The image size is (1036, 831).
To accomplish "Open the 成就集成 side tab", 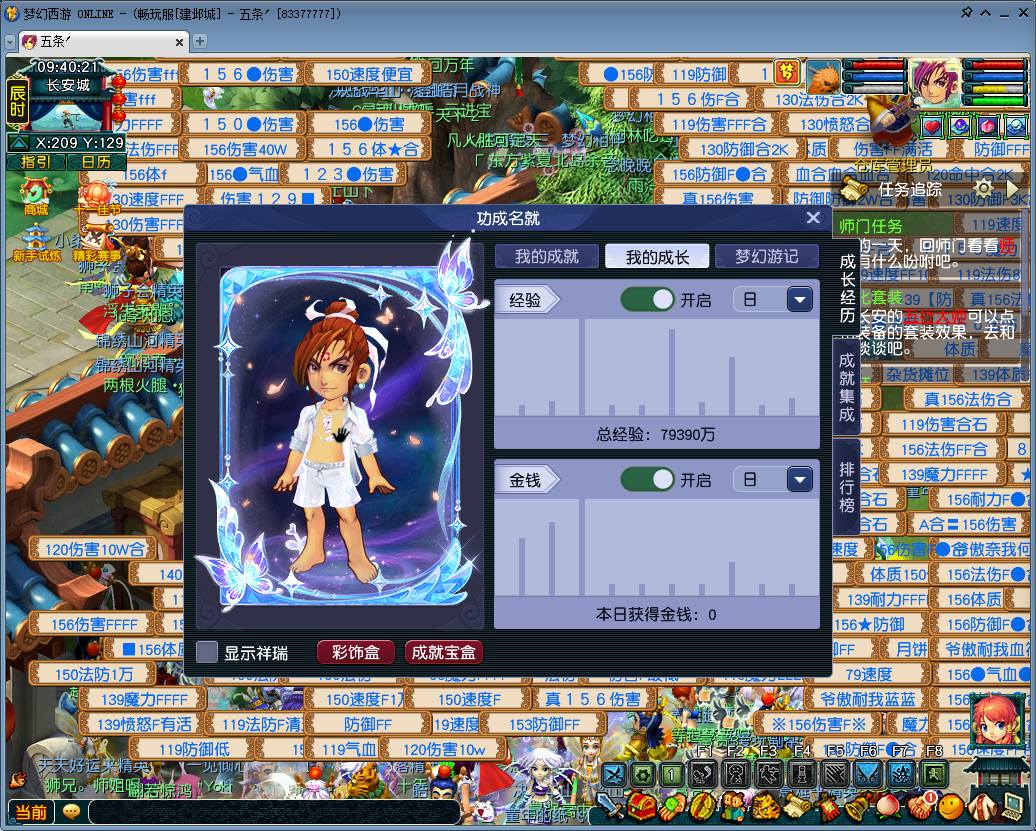I will [x=847, y=387].
